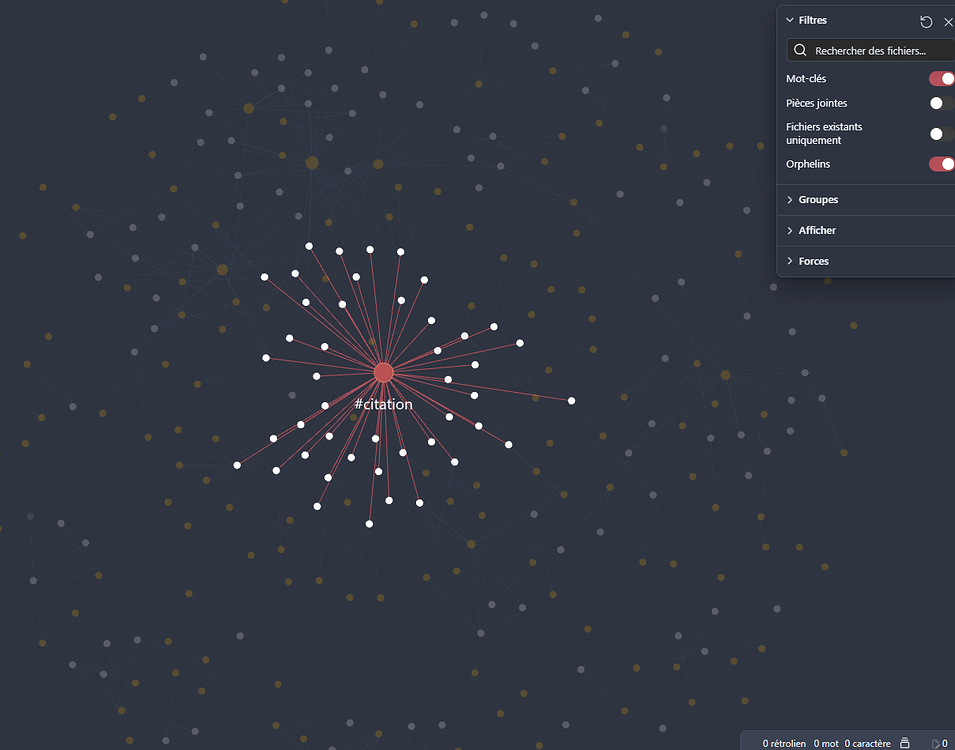Focus the Rechercher des fichiers search field

coord(871,51)
